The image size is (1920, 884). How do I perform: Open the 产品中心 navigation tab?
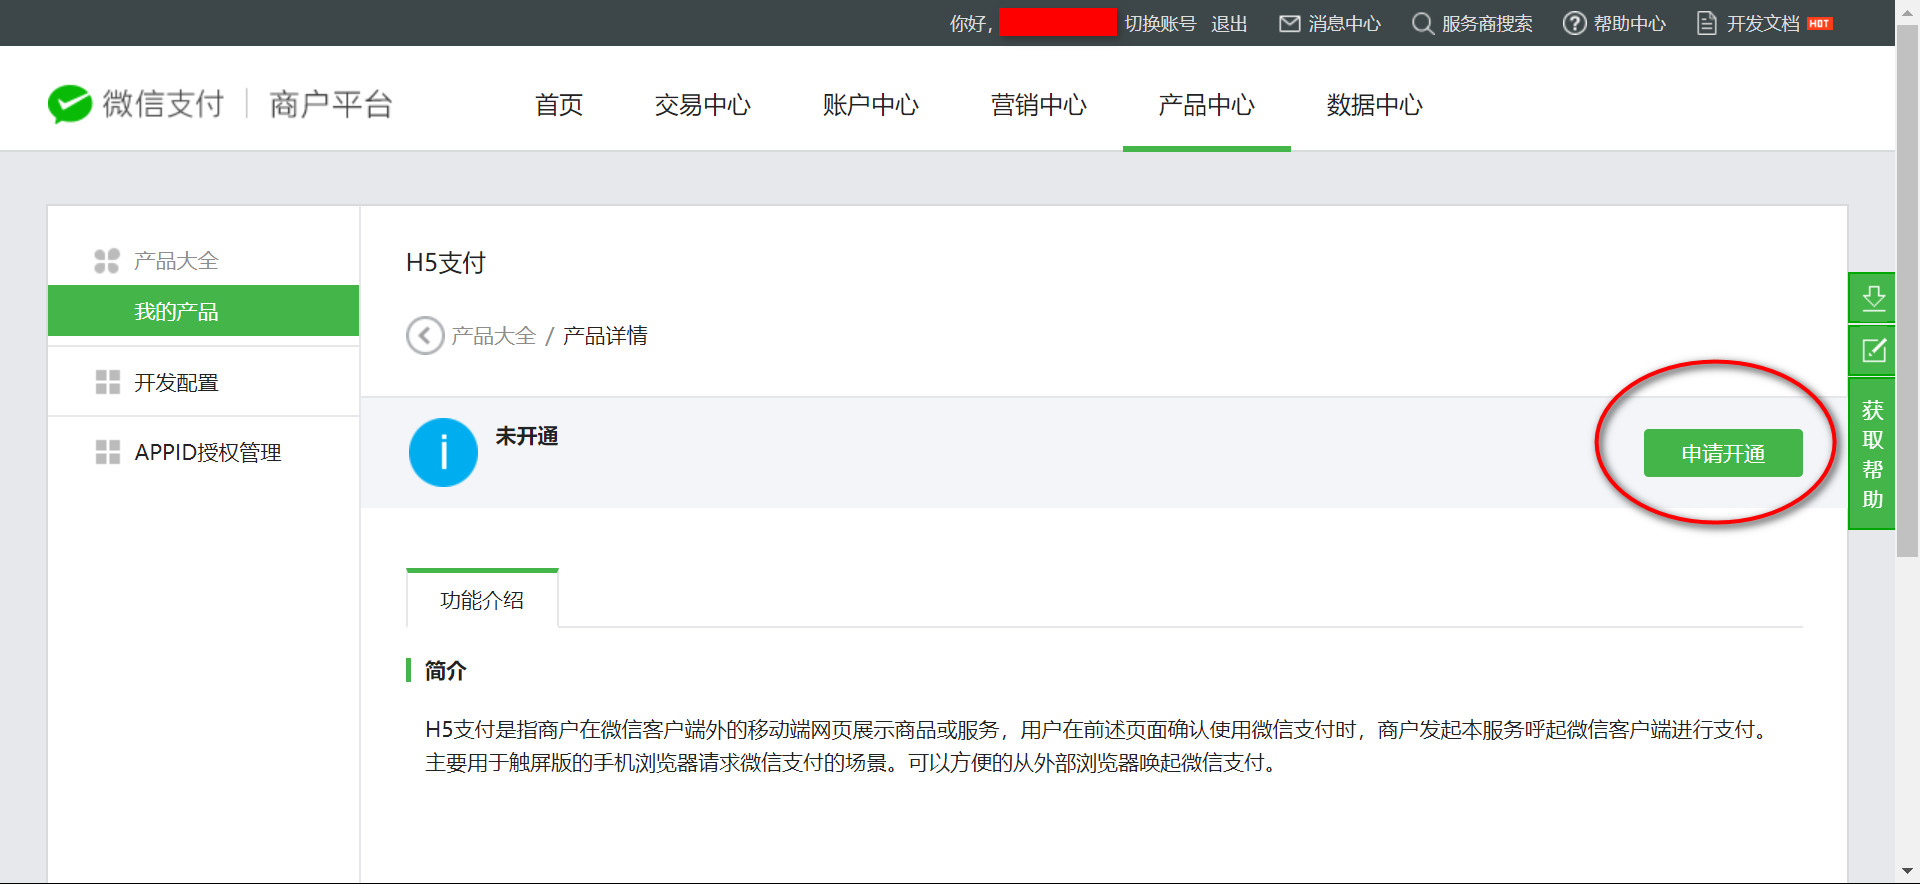(1207, 104)
